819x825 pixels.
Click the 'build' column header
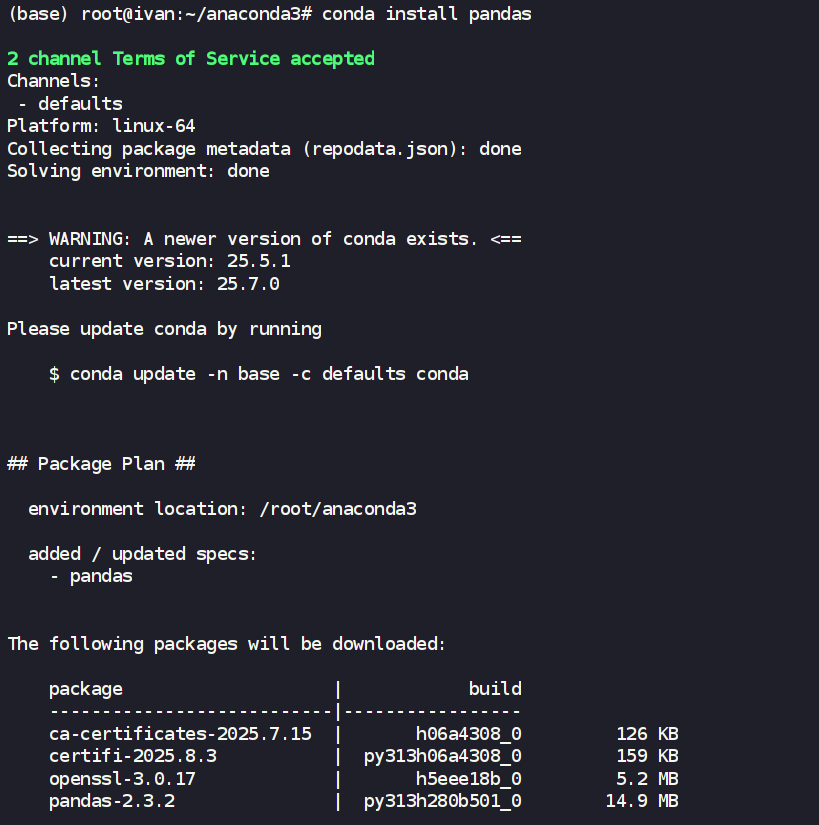[495, 689]
